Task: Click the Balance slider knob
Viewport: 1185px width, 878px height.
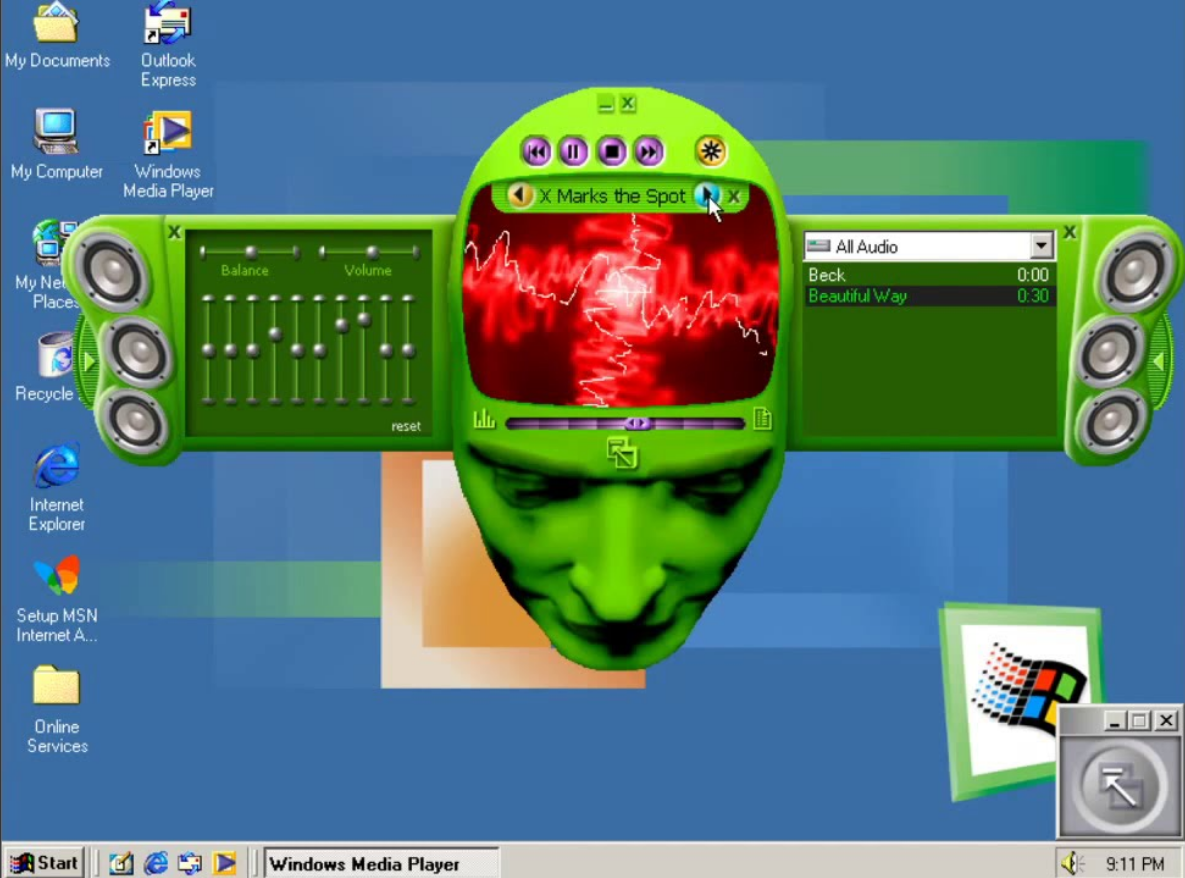Action: (x=250, y=252)
